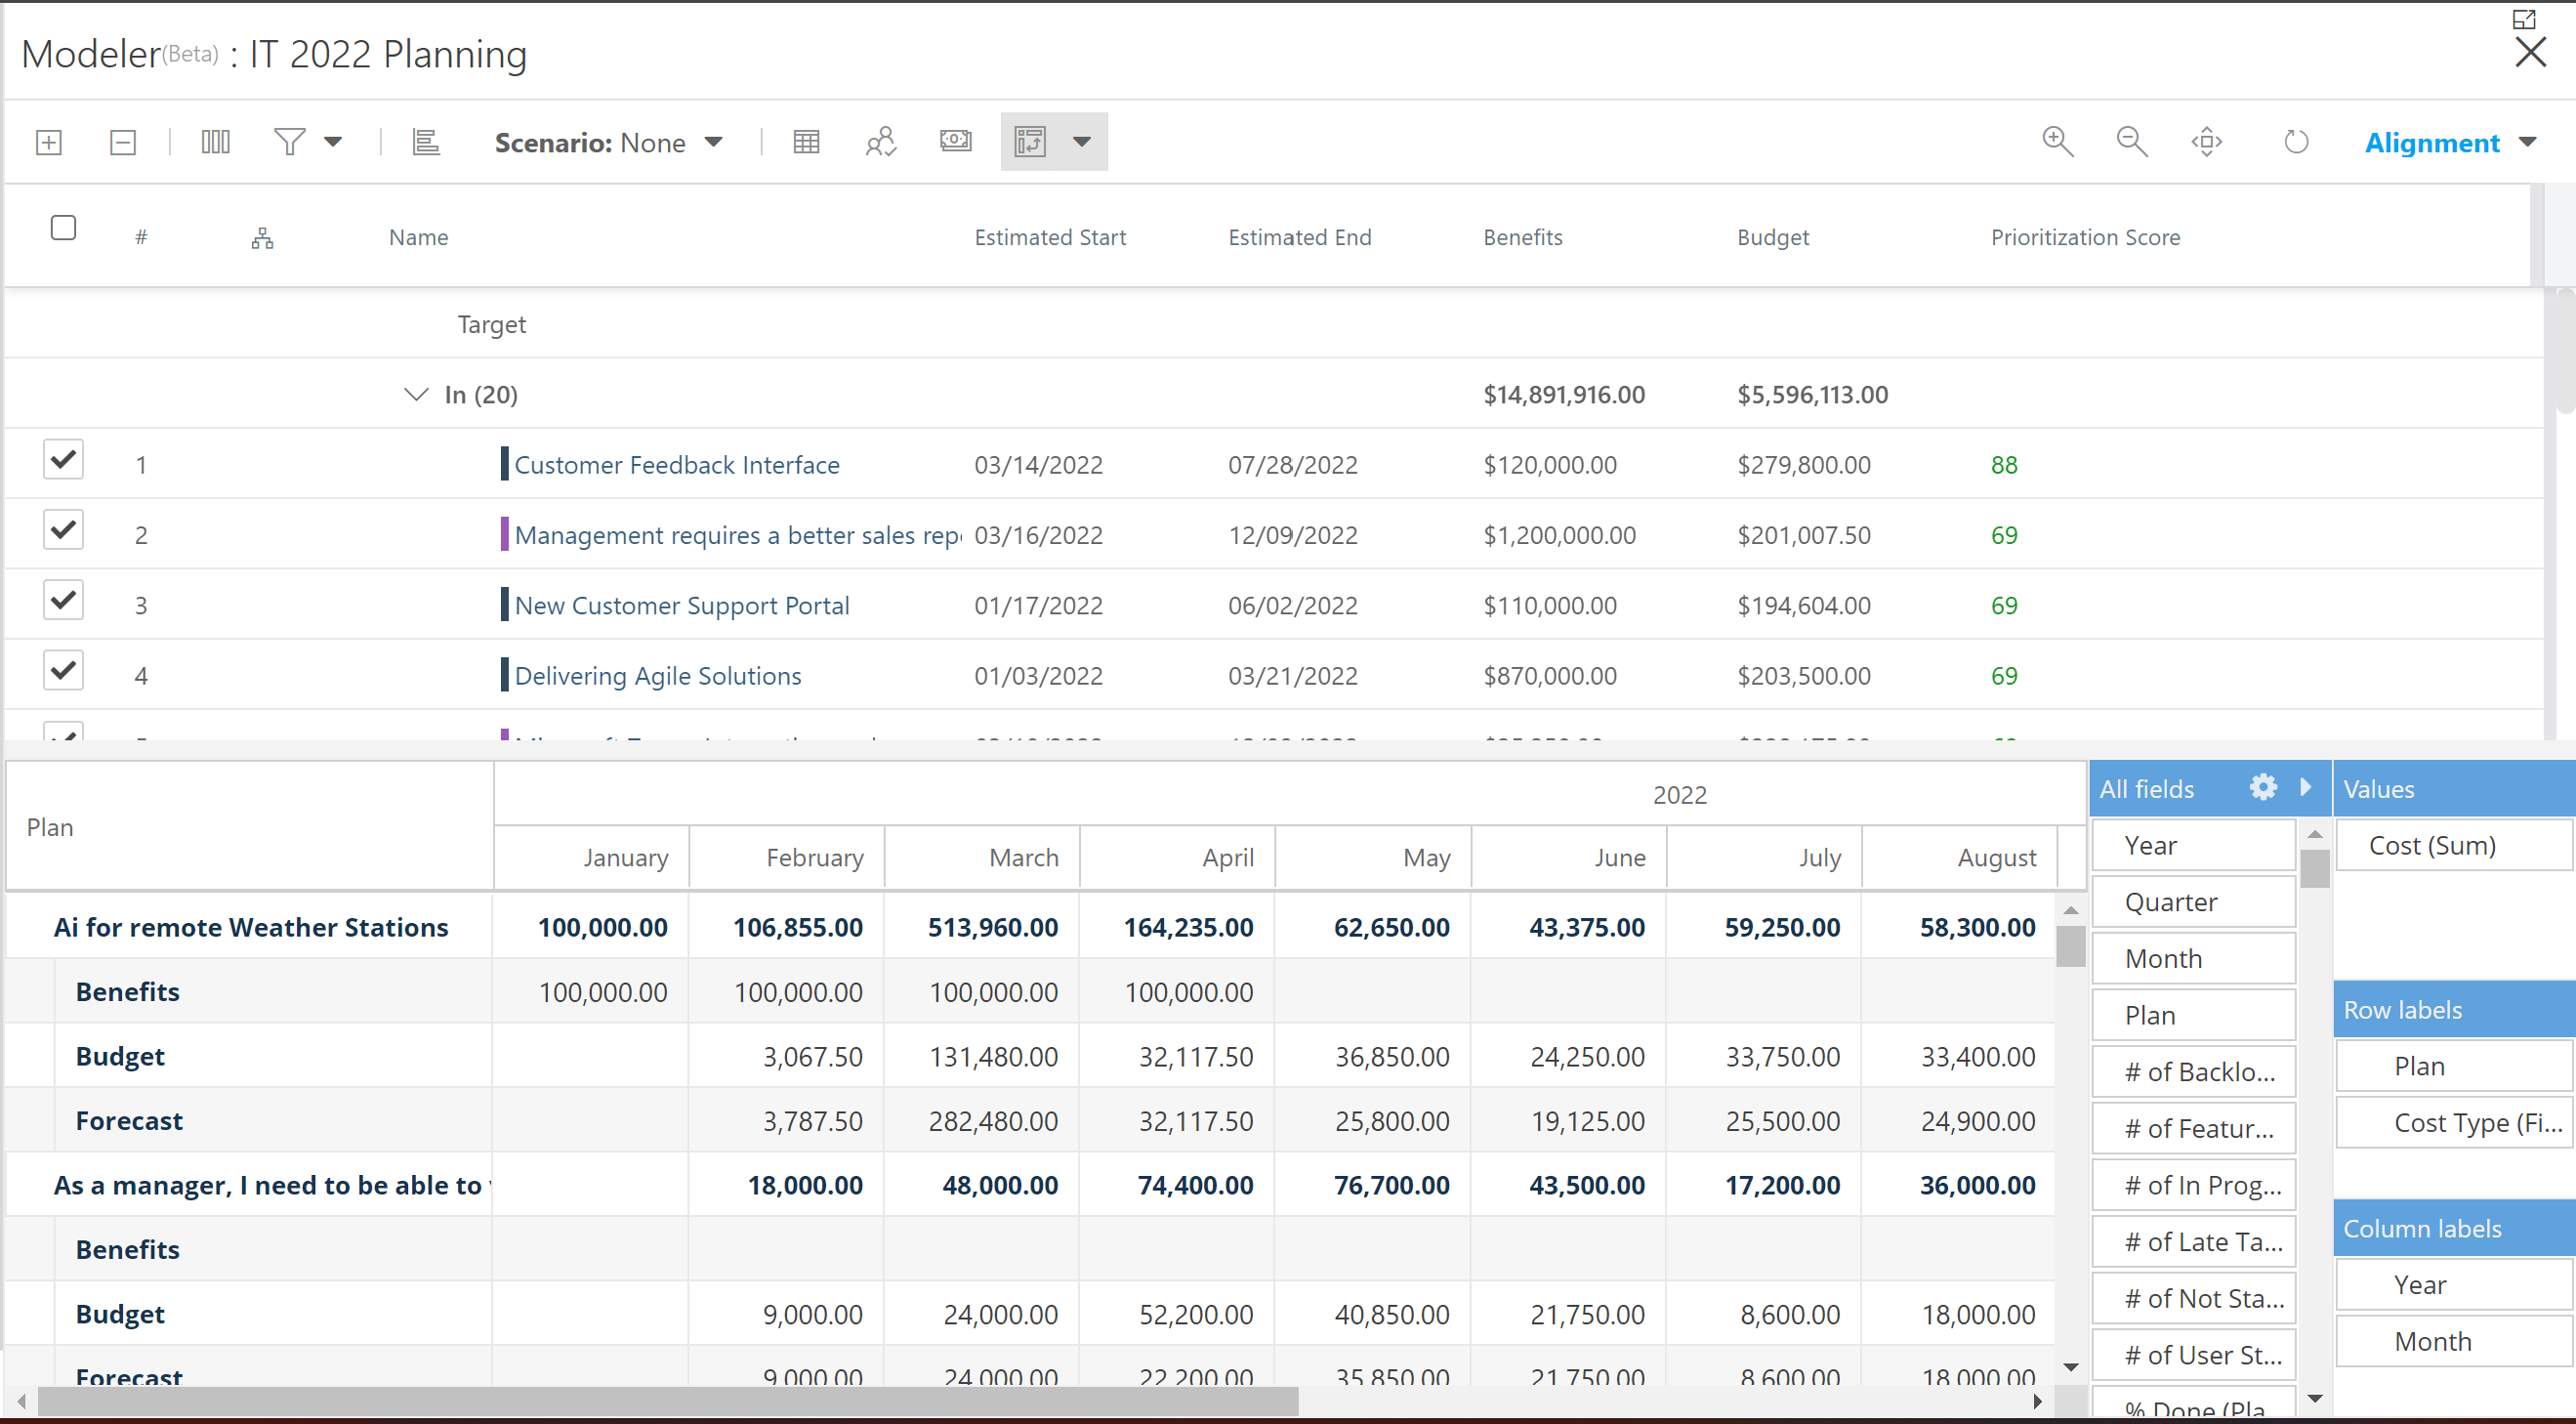This screenshot has width=2576, height=1424.
Task: Open the financials money icon
Action: (956, 141)
